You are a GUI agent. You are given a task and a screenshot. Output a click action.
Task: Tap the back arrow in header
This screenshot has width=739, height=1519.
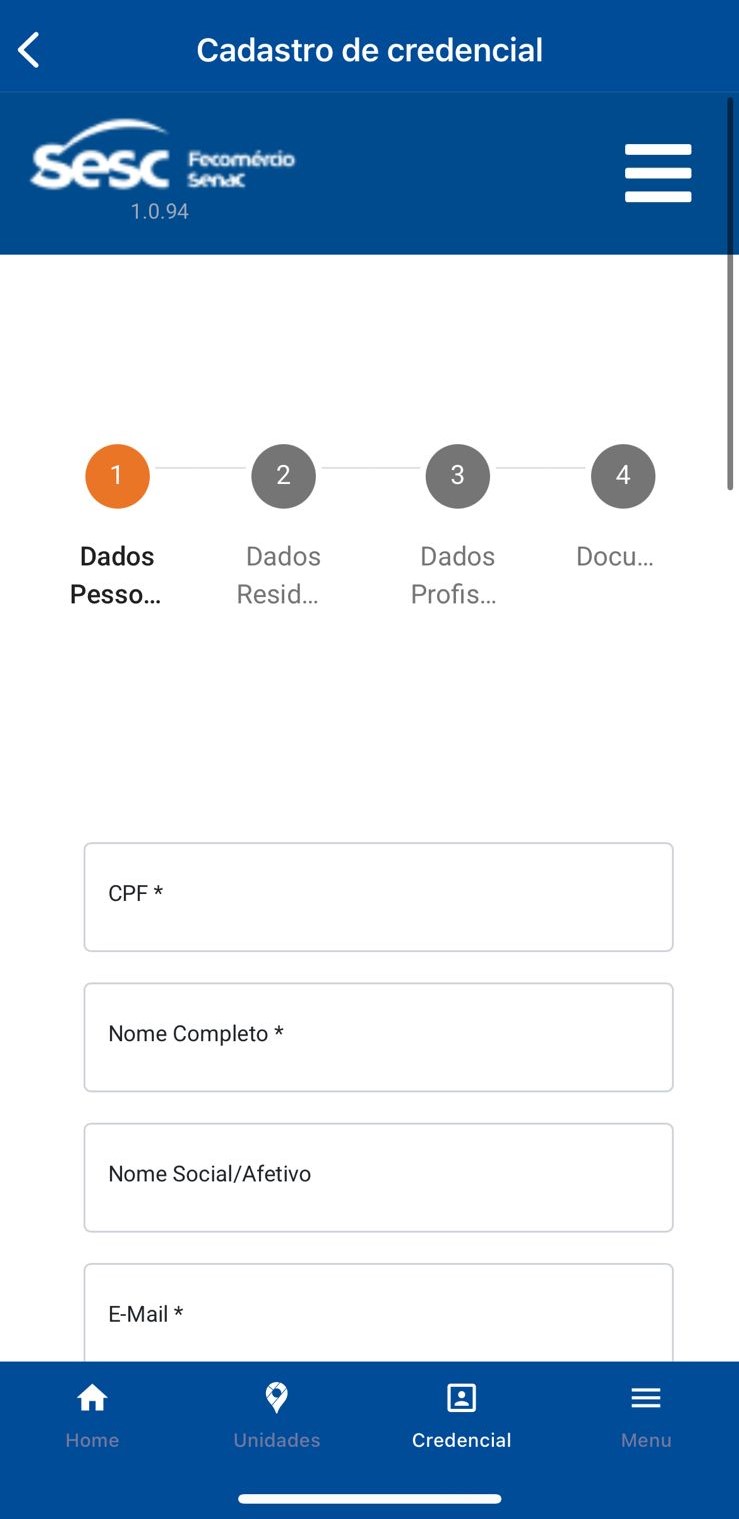pos(29,49)
